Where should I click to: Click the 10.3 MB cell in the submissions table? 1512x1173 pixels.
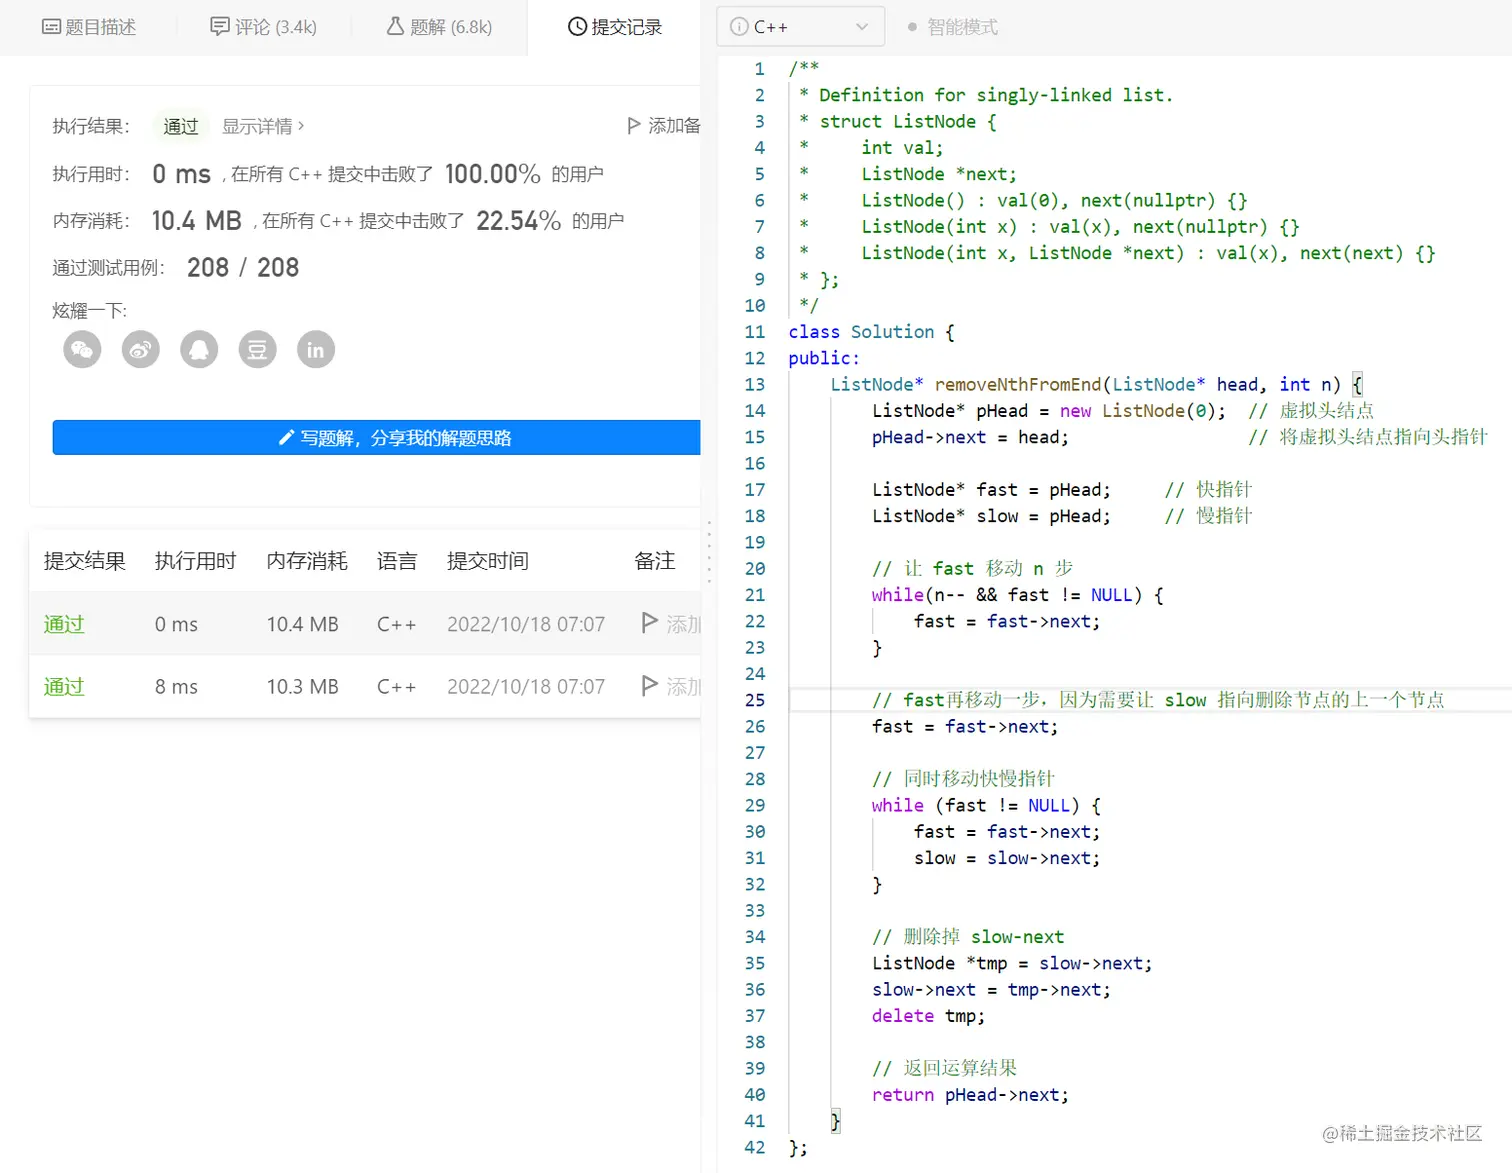(303, 686)
